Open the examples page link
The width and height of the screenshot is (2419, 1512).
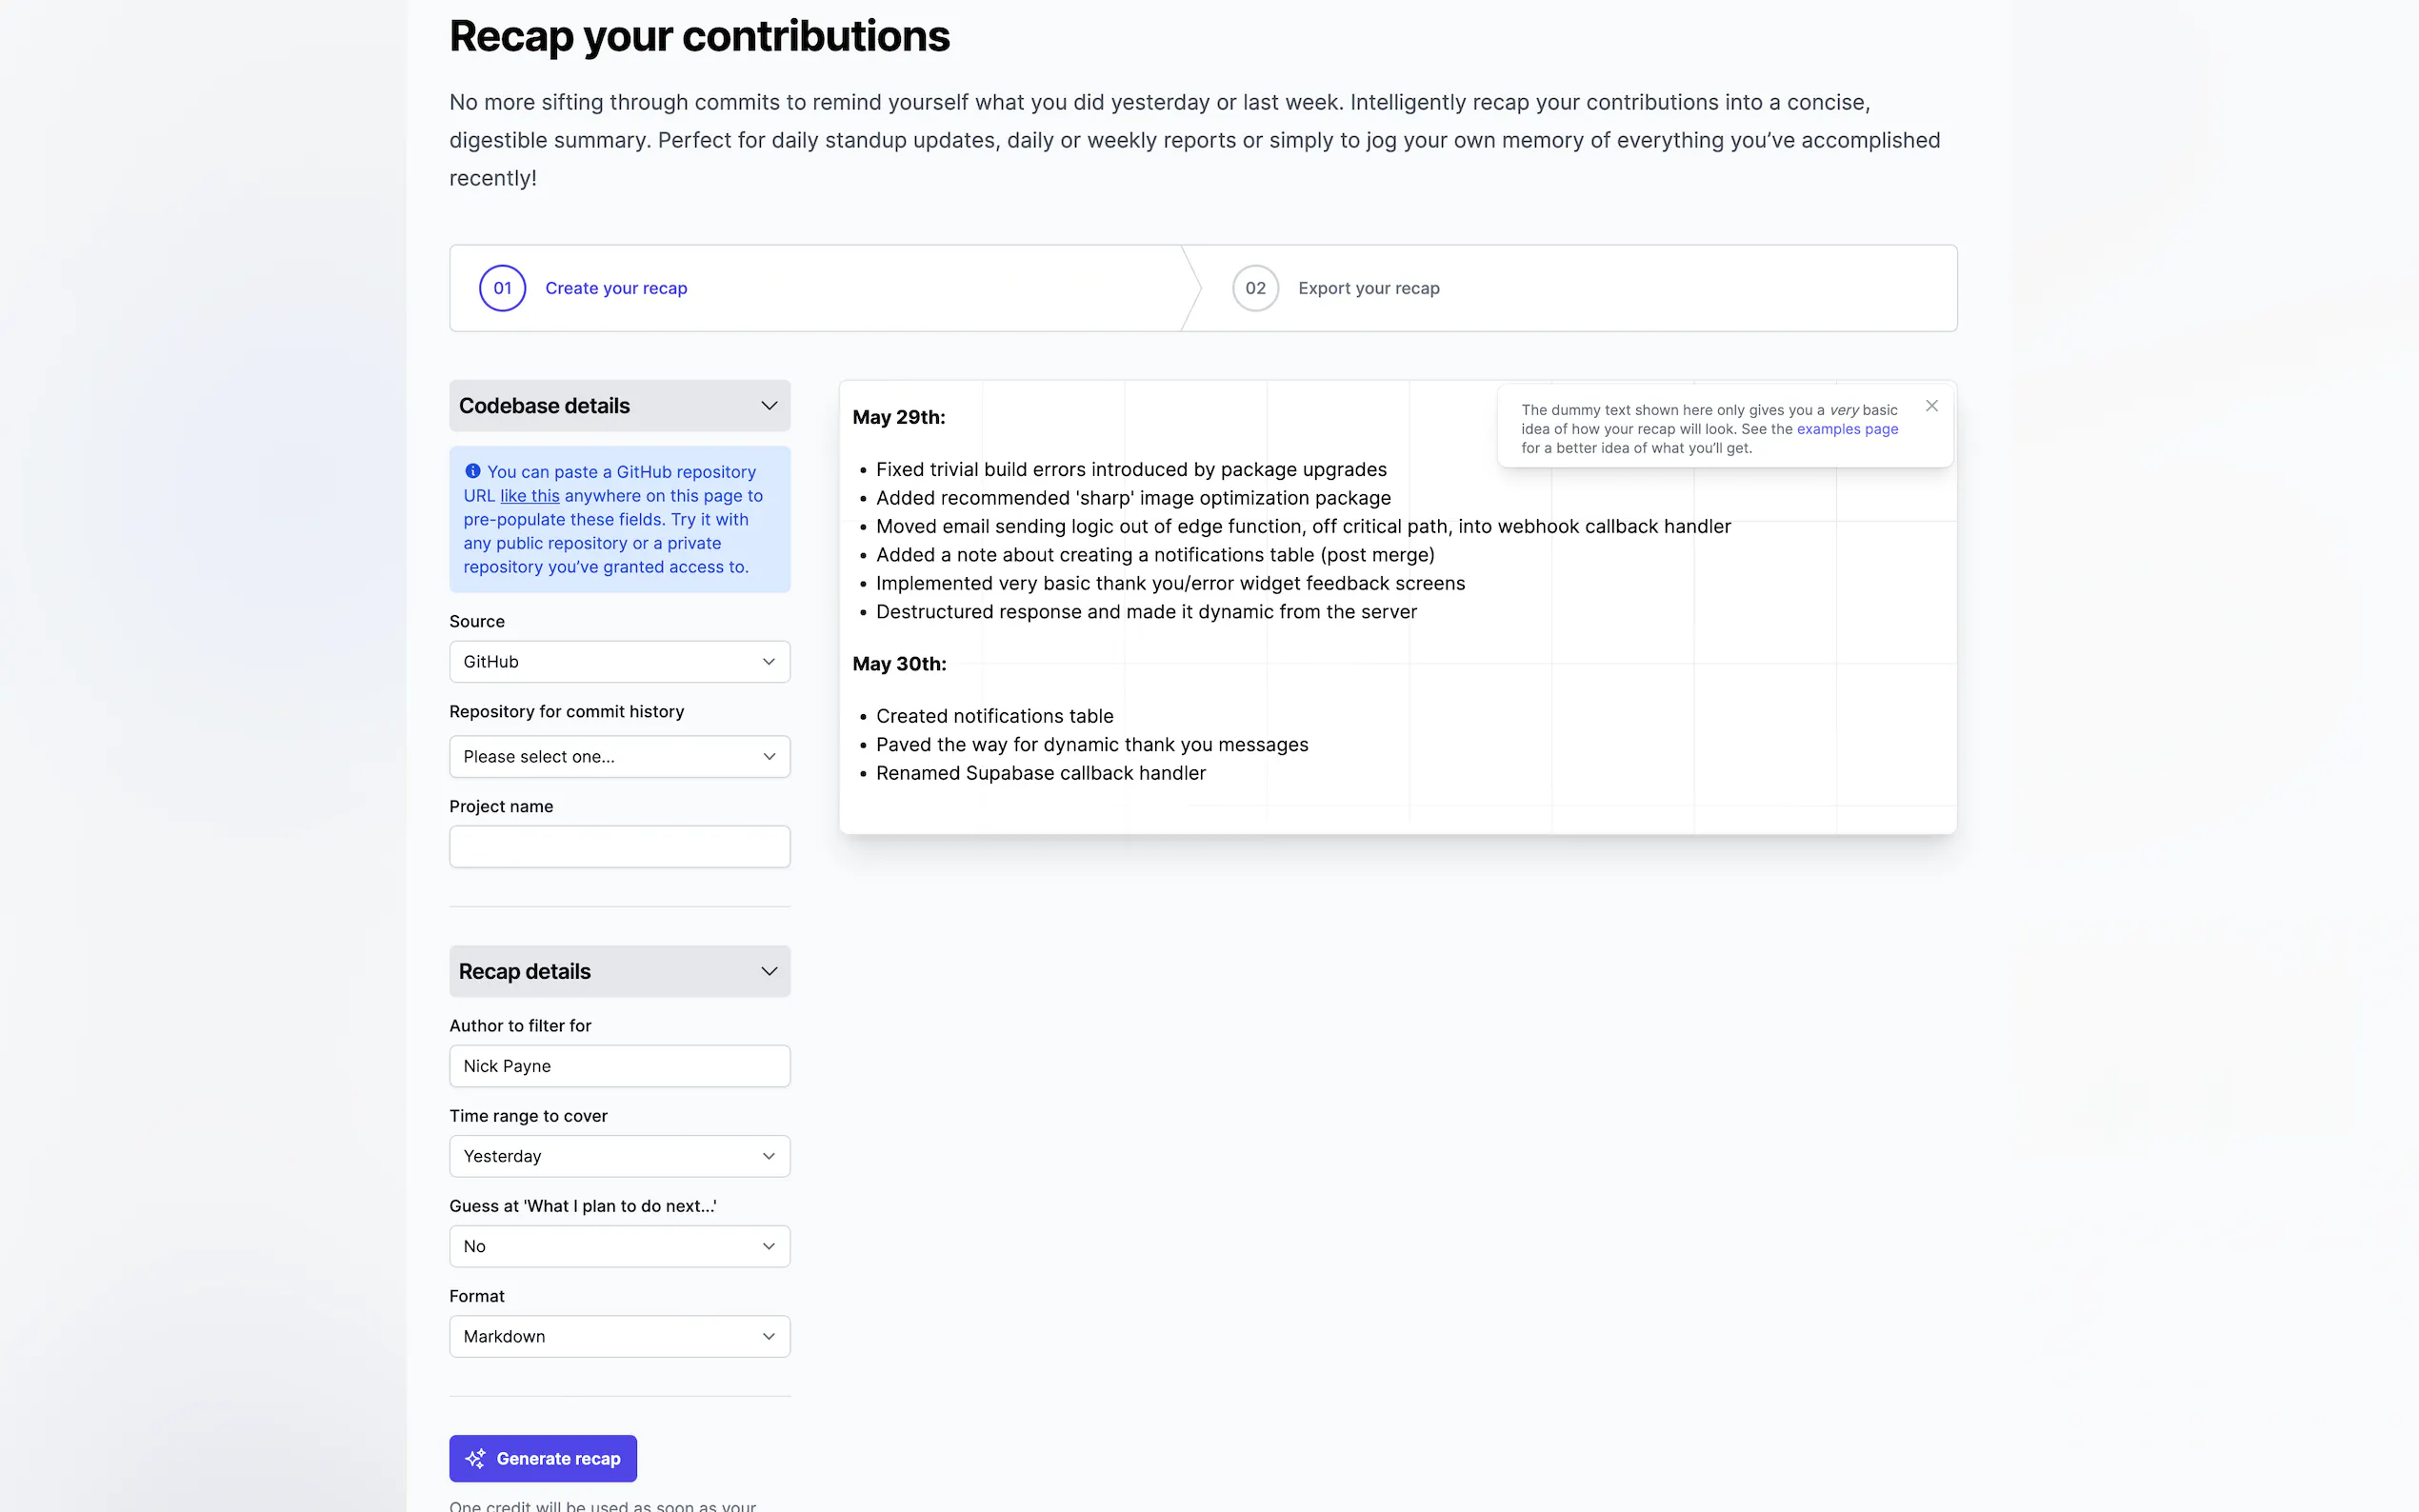(1847, 429)
